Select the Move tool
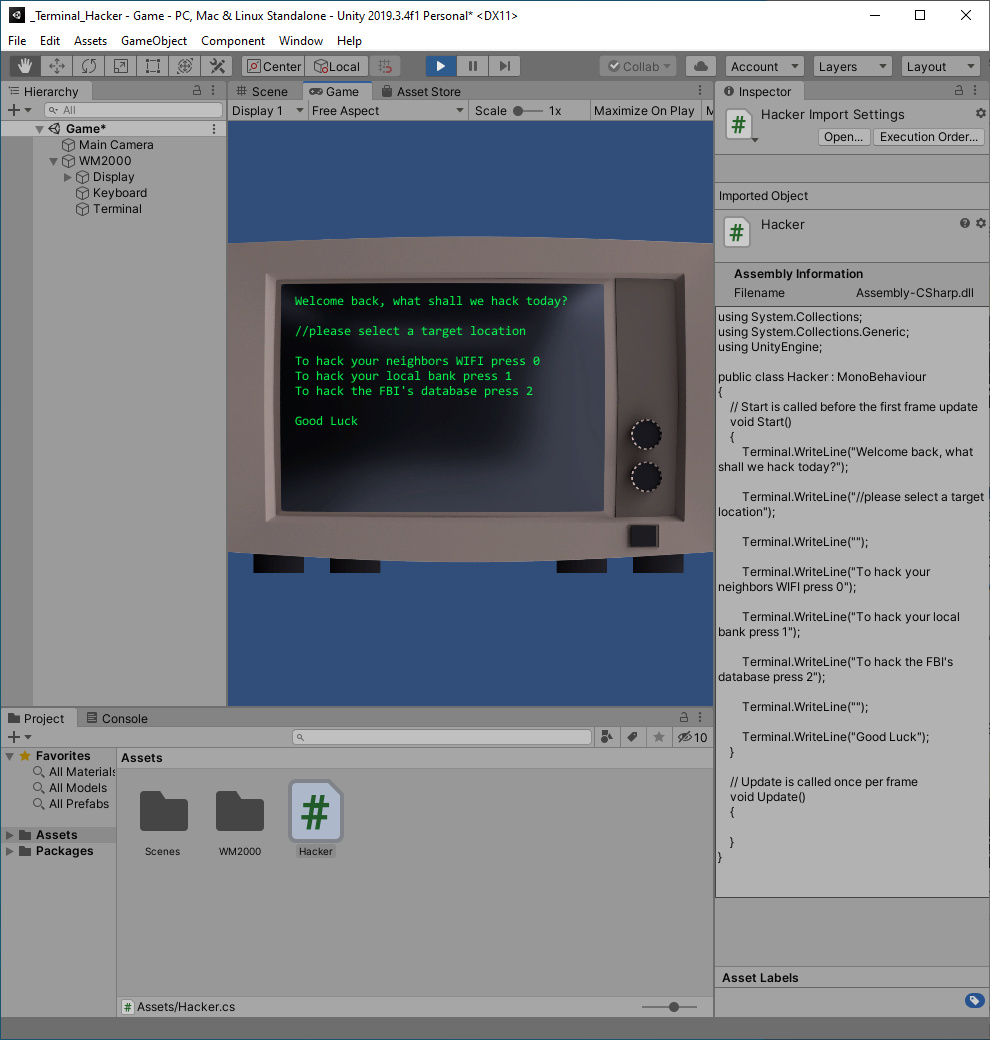The width and height of the screenshot is (990, 1040). (57, 66)
